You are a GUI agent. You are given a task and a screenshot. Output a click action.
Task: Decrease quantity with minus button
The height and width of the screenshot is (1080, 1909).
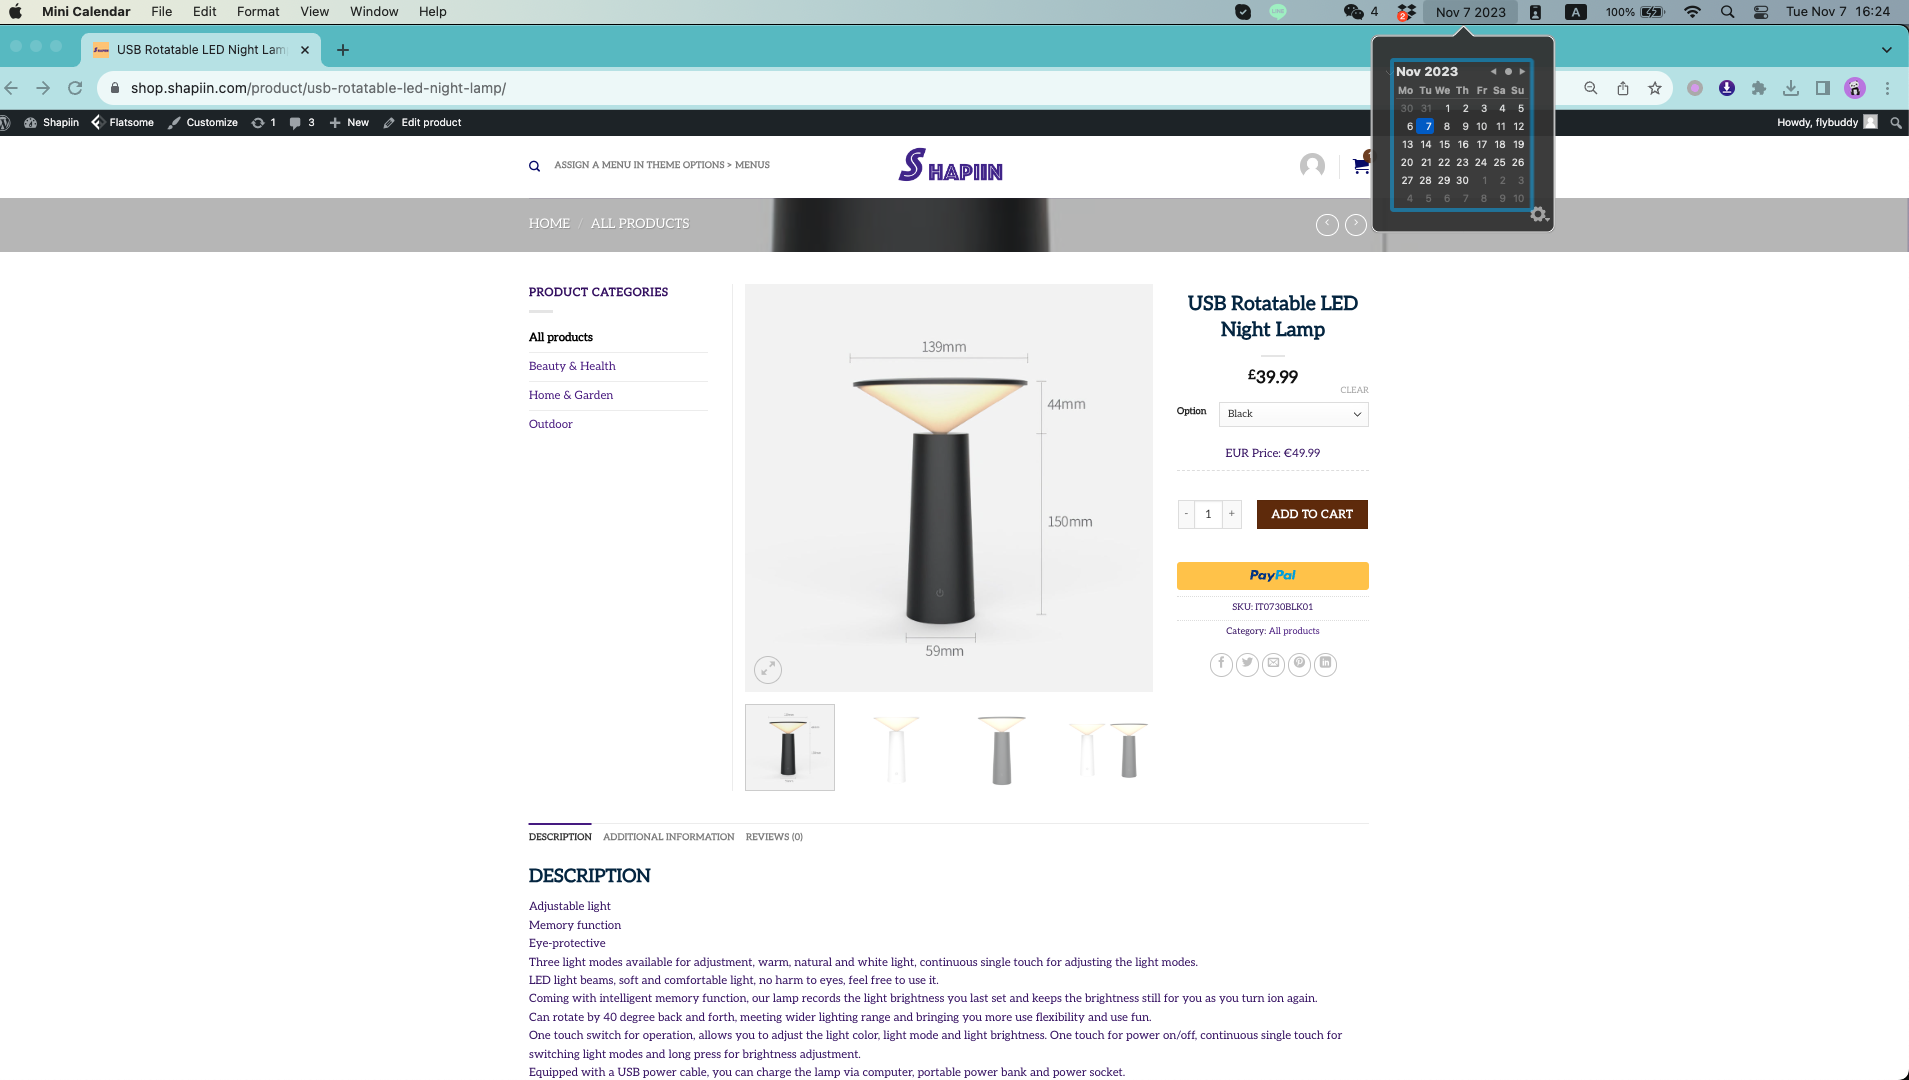1186,514
